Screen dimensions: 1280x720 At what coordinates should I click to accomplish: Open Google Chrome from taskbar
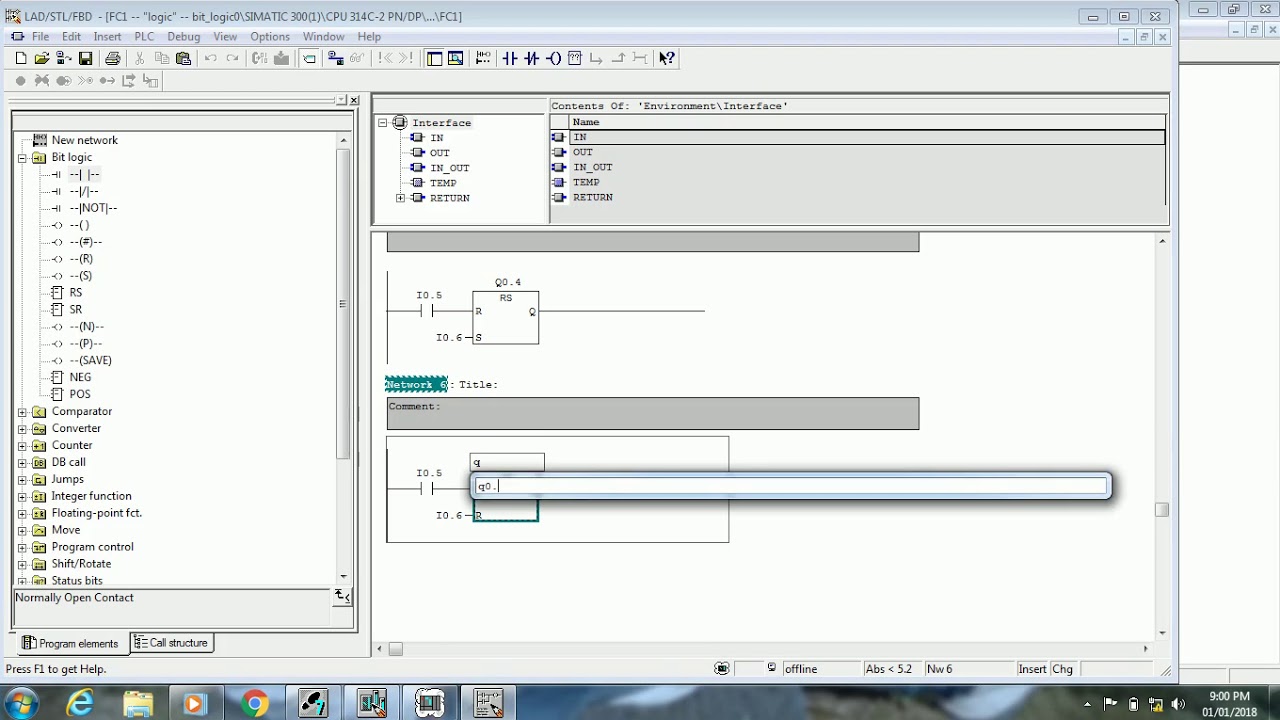[x=254, y=703]
